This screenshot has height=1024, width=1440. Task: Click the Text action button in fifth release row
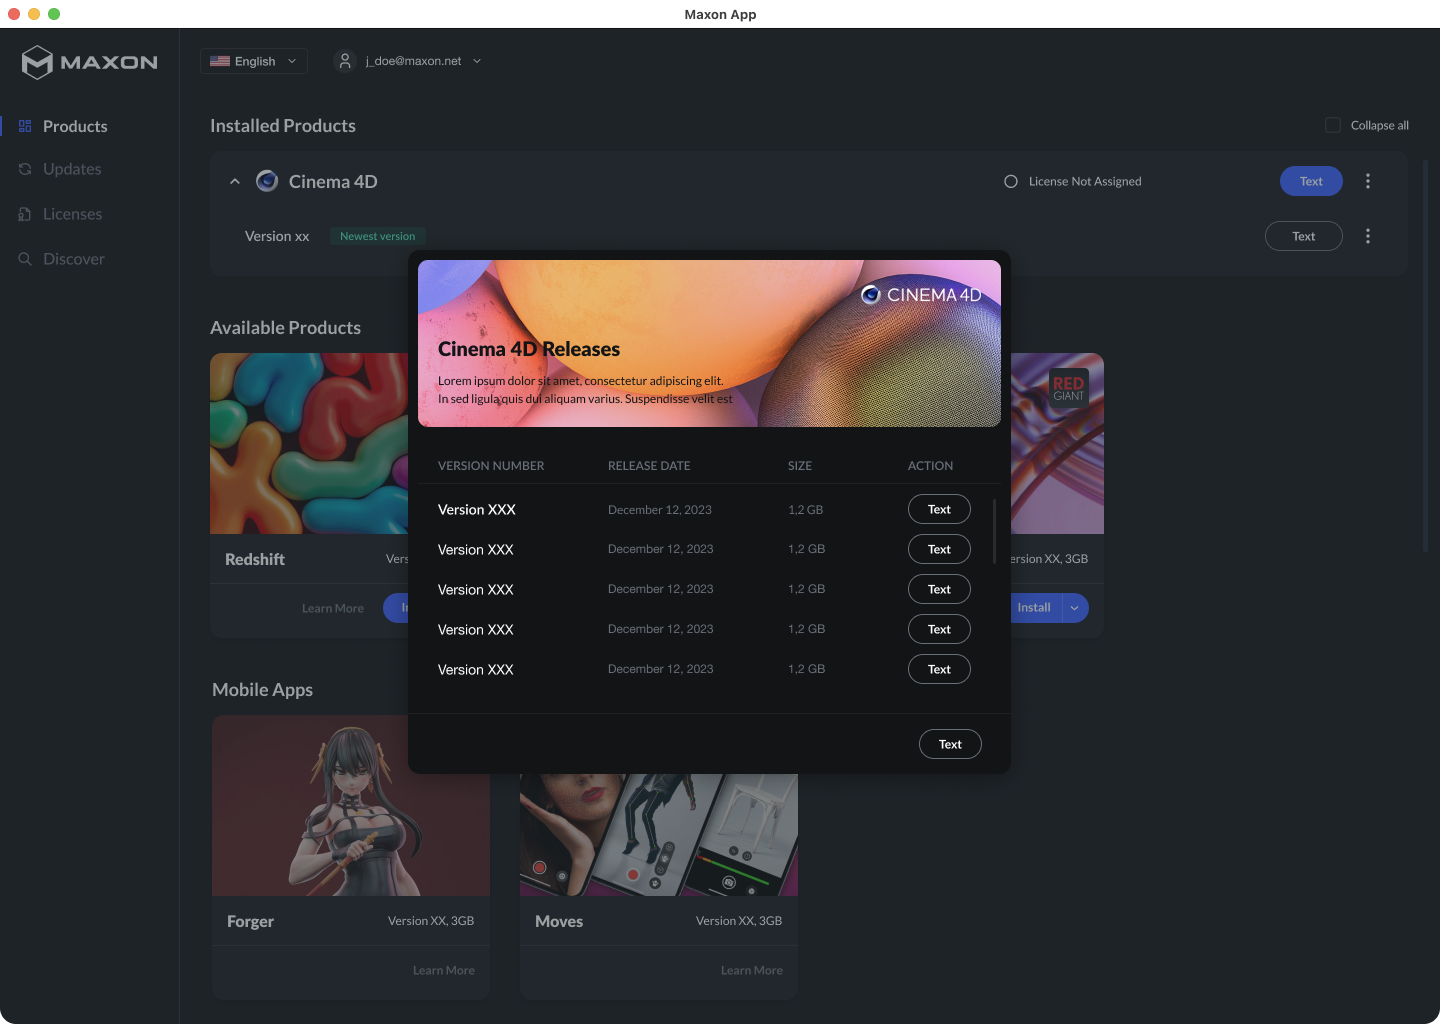coord(939,669)
